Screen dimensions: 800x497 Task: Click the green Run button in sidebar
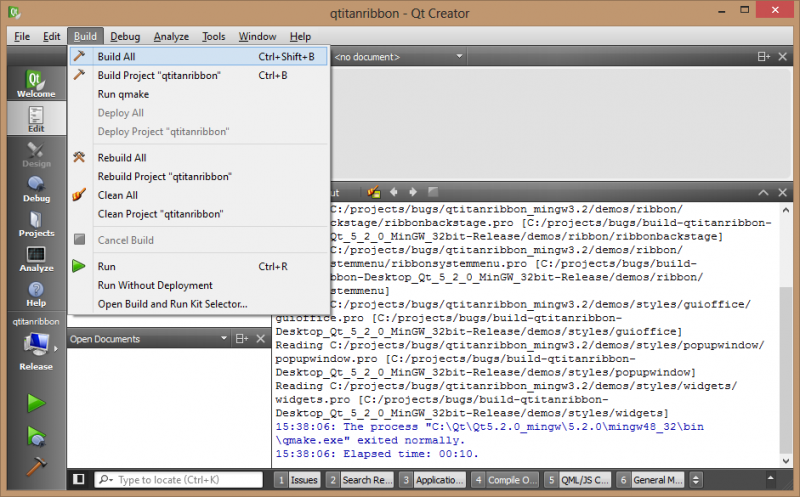click(x=35, y=403)
